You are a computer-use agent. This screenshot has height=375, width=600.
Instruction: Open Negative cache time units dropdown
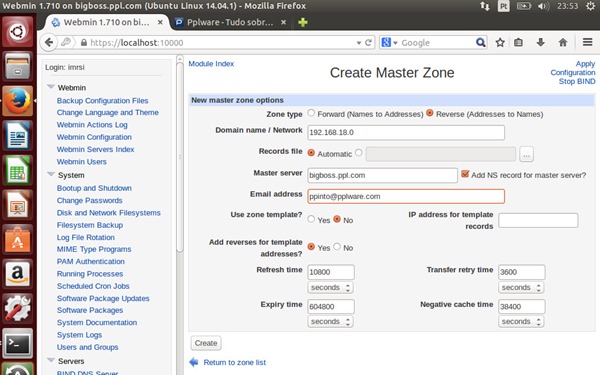(x=521, y=321)
